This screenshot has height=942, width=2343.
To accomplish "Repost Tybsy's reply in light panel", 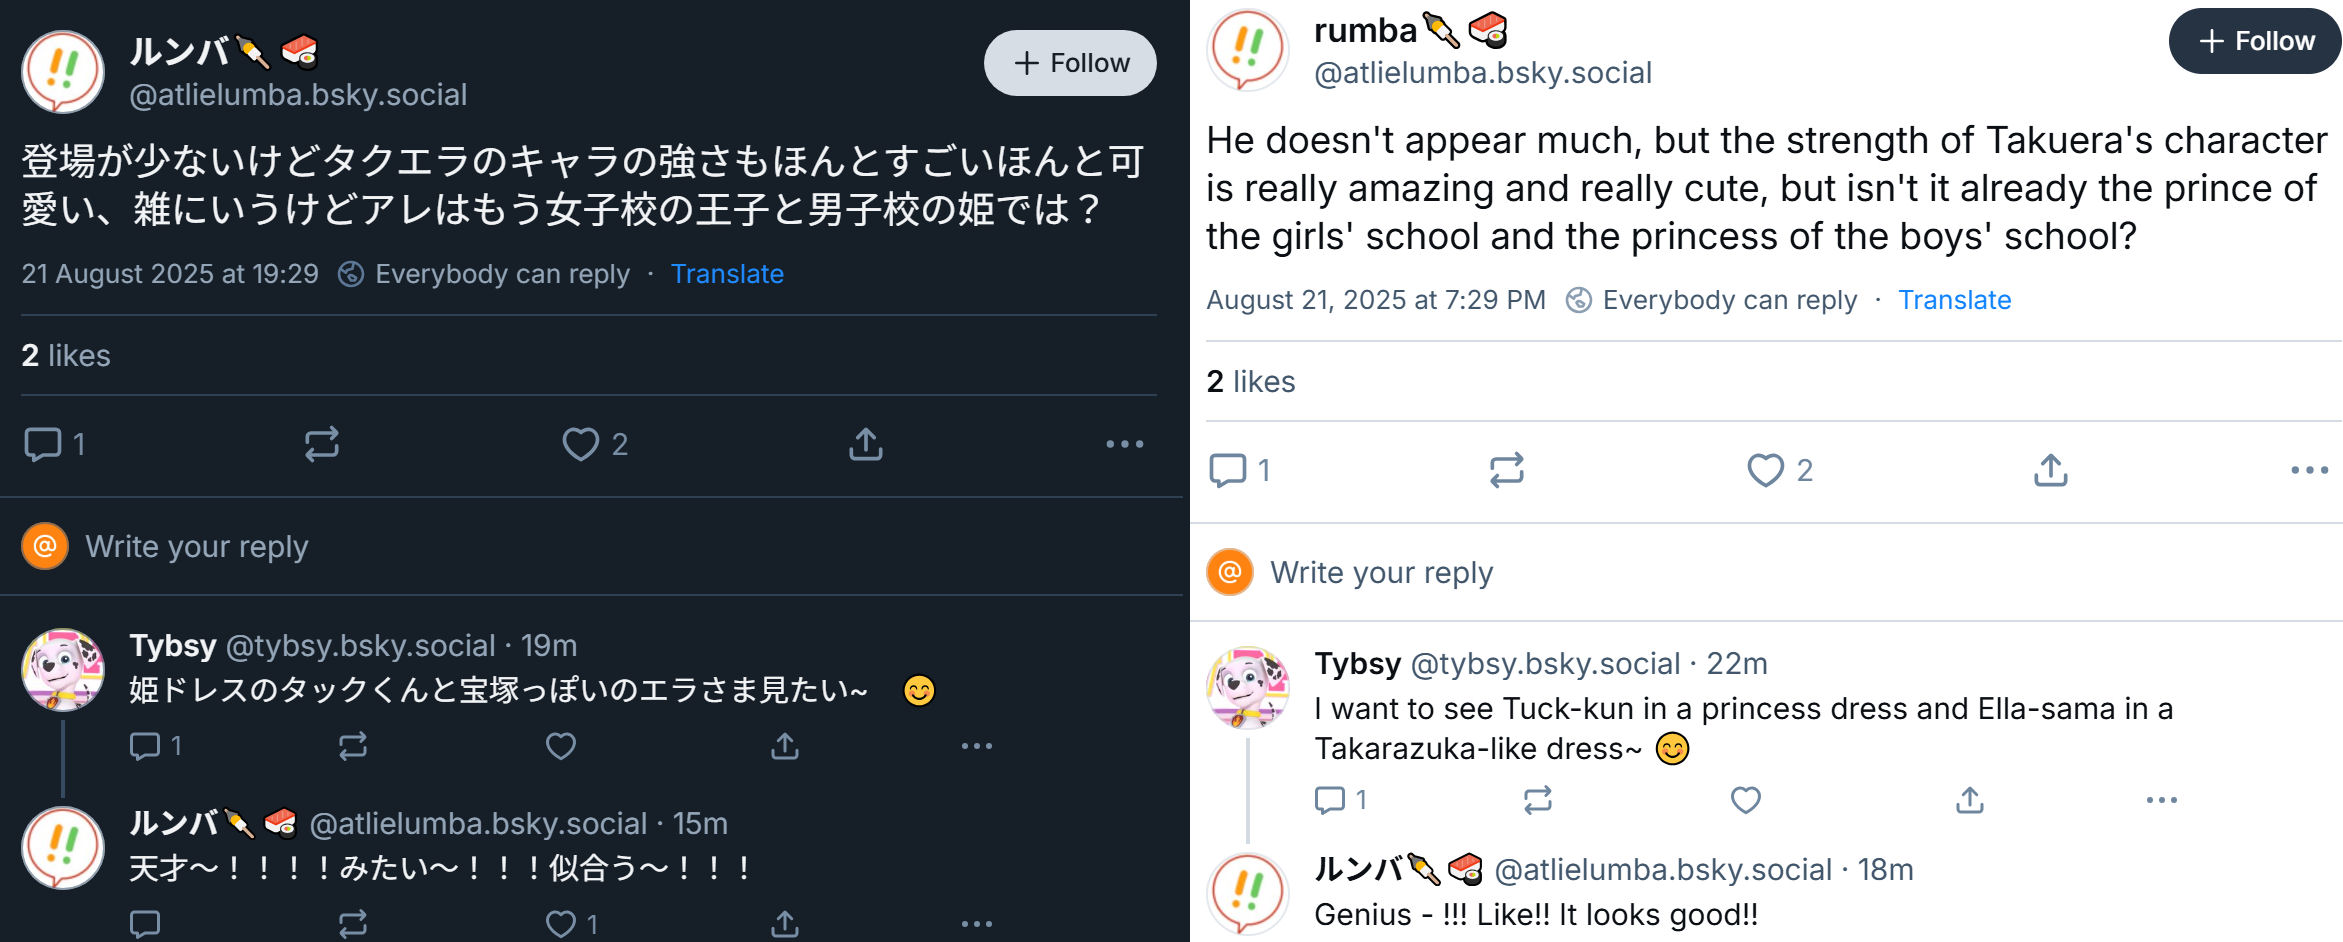I will click(x=1538, y=800).
